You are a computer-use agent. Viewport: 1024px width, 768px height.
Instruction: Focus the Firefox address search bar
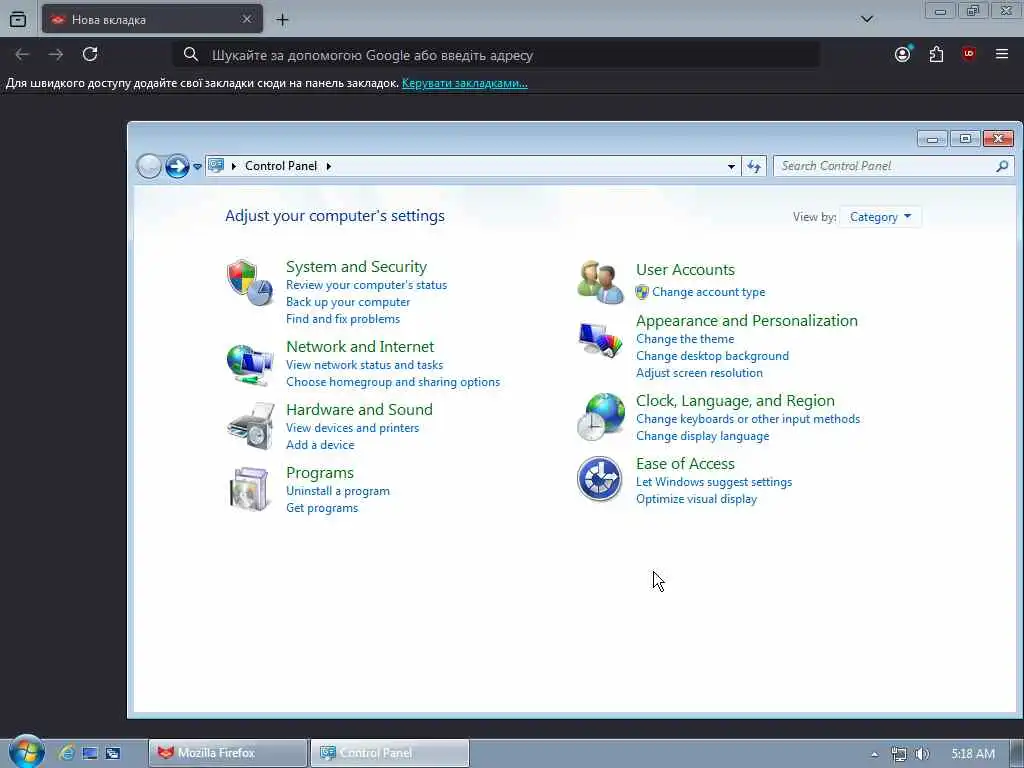(496, 55)
